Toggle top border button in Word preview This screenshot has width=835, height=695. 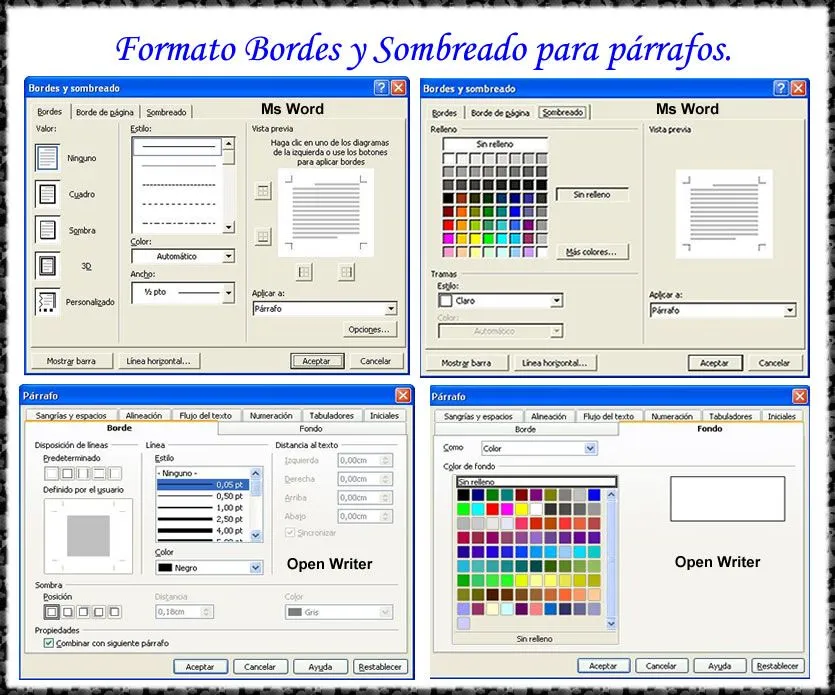[263, 191]
